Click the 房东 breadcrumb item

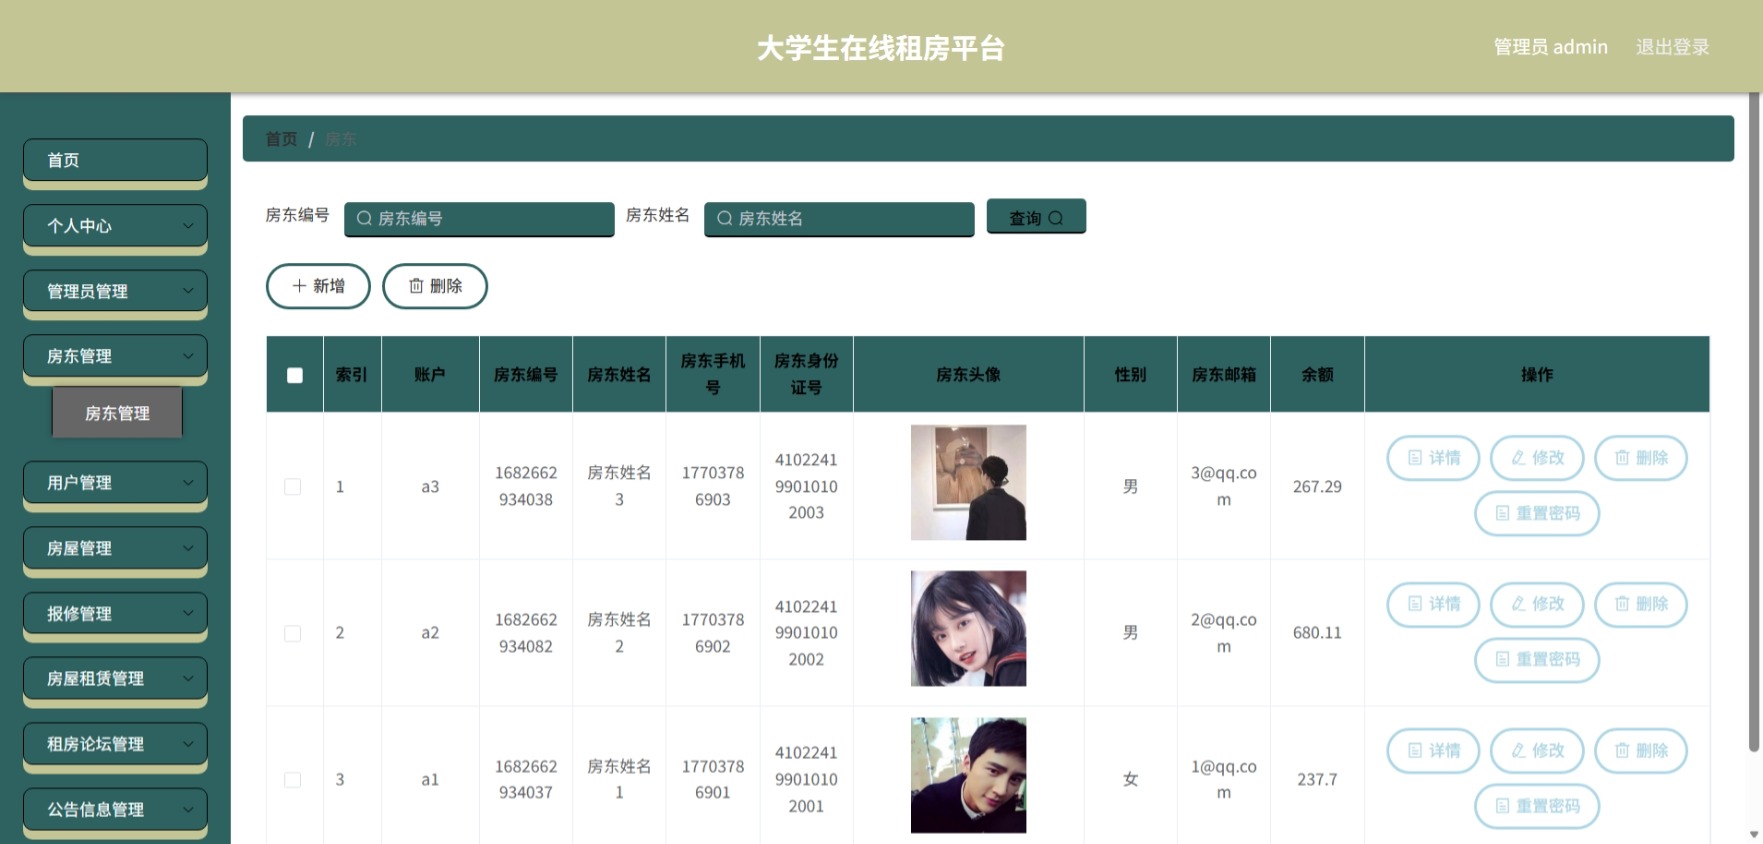tap(341, 139)
